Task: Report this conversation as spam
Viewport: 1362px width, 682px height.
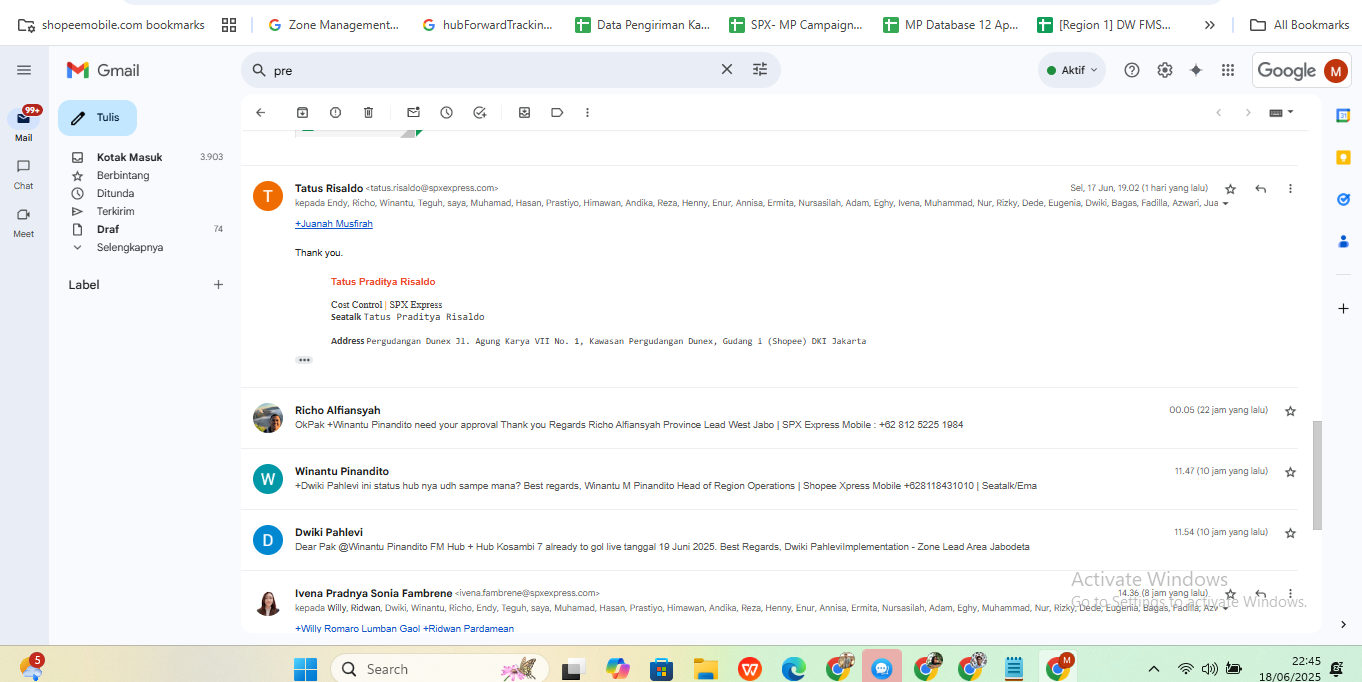Action: [335, 113]
